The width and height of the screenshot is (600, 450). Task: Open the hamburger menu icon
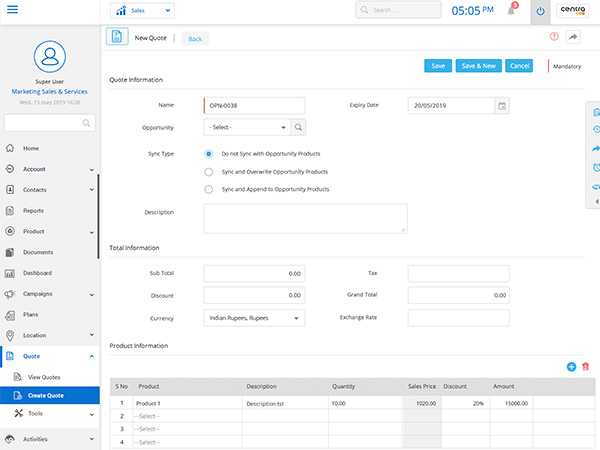(x=12, y=9)
